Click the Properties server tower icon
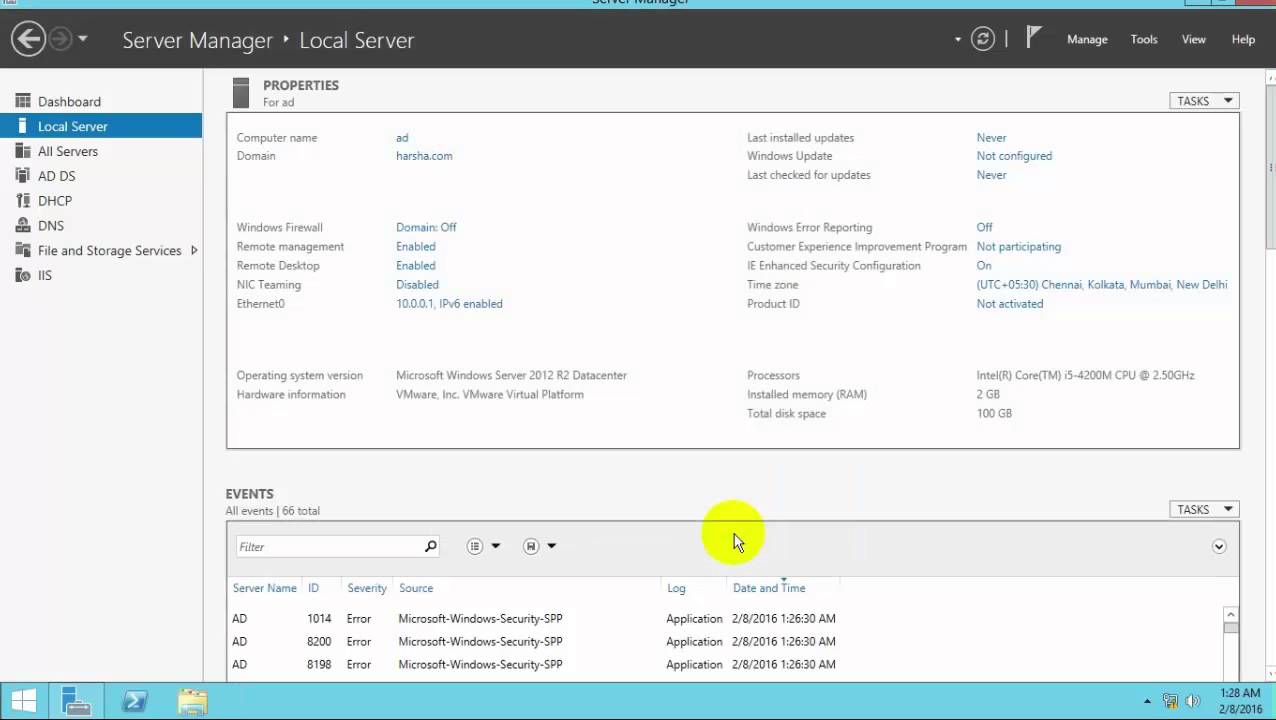Screen dimensions: 1276x720 (x=240, y=92)
